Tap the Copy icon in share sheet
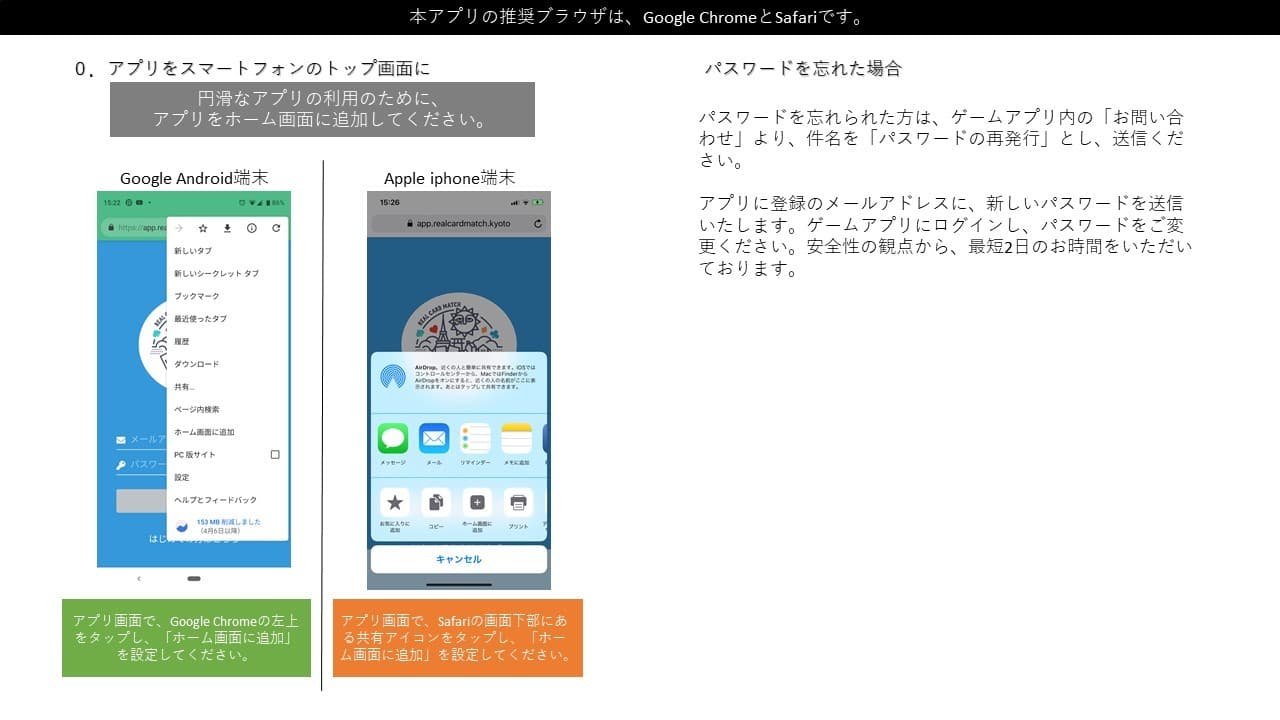The image size is (1280, 720). [435, 502]
